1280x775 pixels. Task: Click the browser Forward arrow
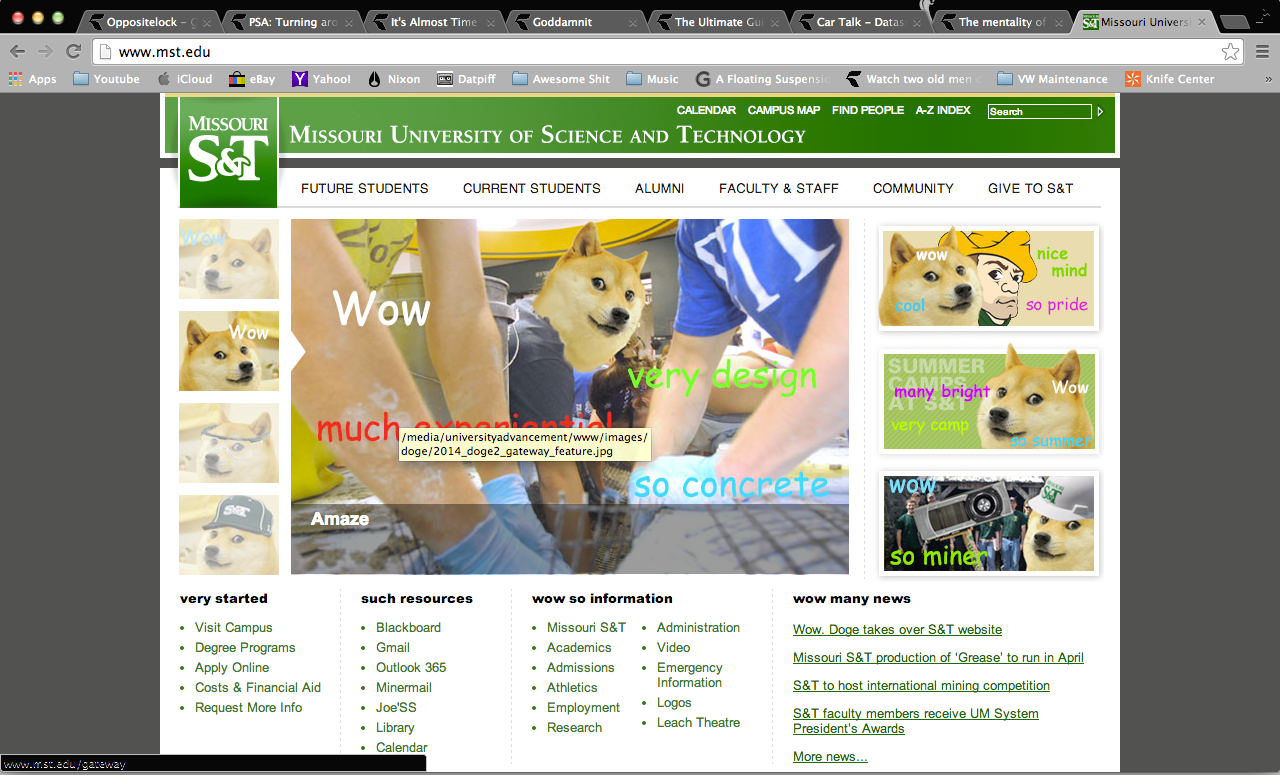coord(45,52)
